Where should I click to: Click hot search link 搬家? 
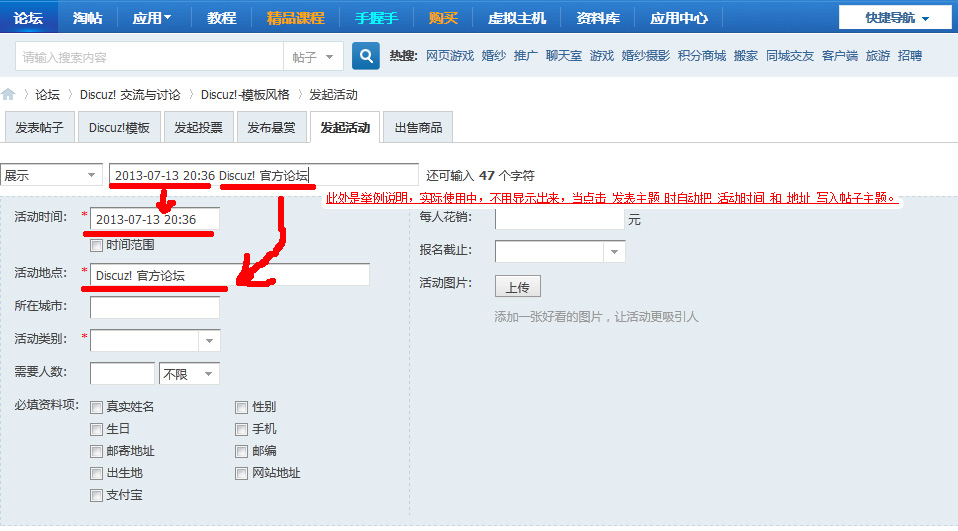click(745, 56)
